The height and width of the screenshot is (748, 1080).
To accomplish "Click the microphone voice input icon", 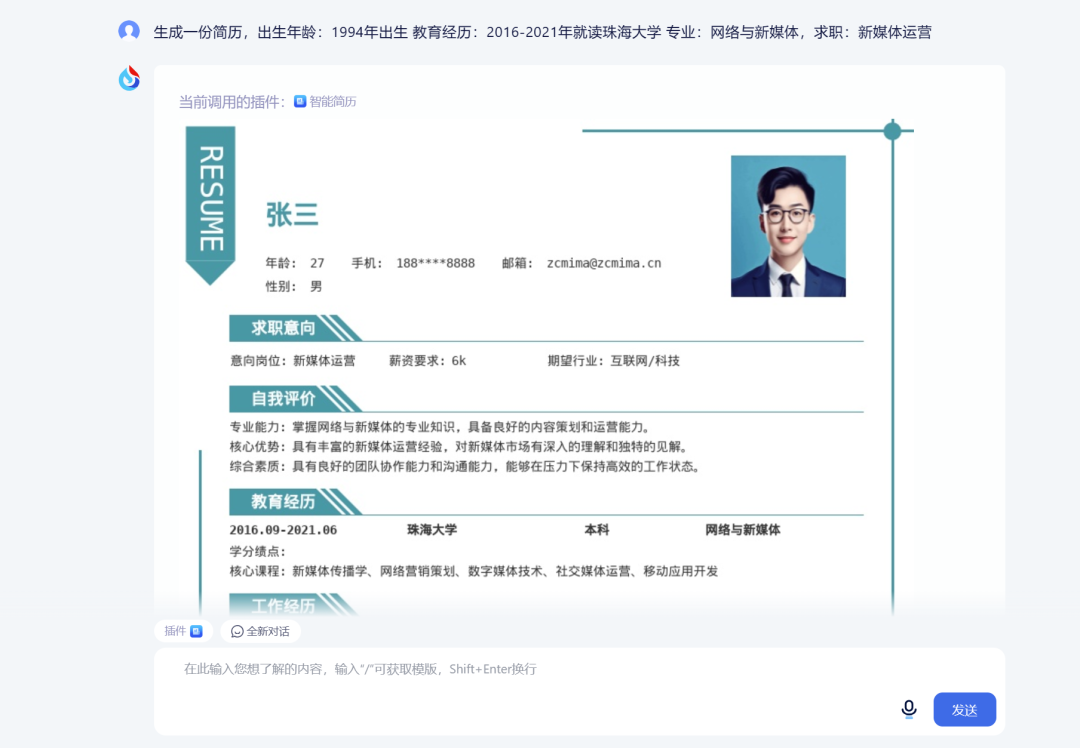I will (x=908, y=709).
